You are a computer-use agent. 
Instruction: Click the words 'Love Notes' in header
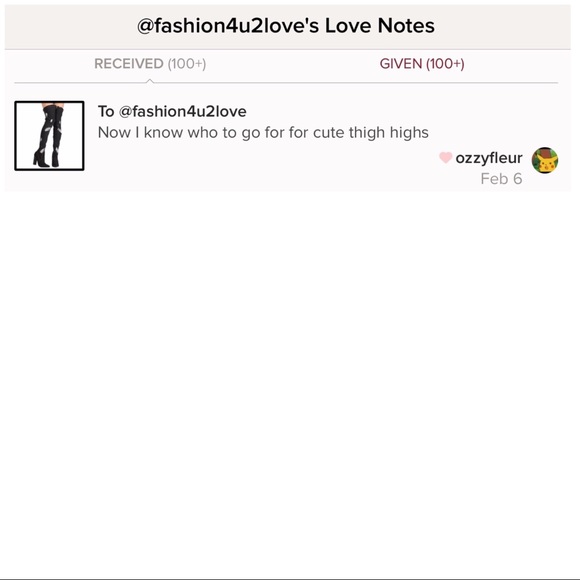coord(380,26)
